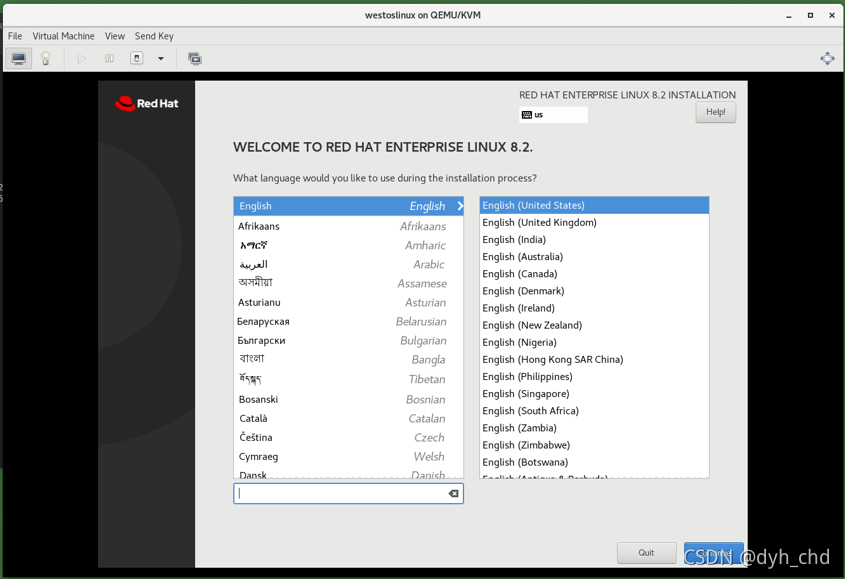Shut down the virtual machine icon
This screenshot has width=845, height=579.
tap(137, 58)
